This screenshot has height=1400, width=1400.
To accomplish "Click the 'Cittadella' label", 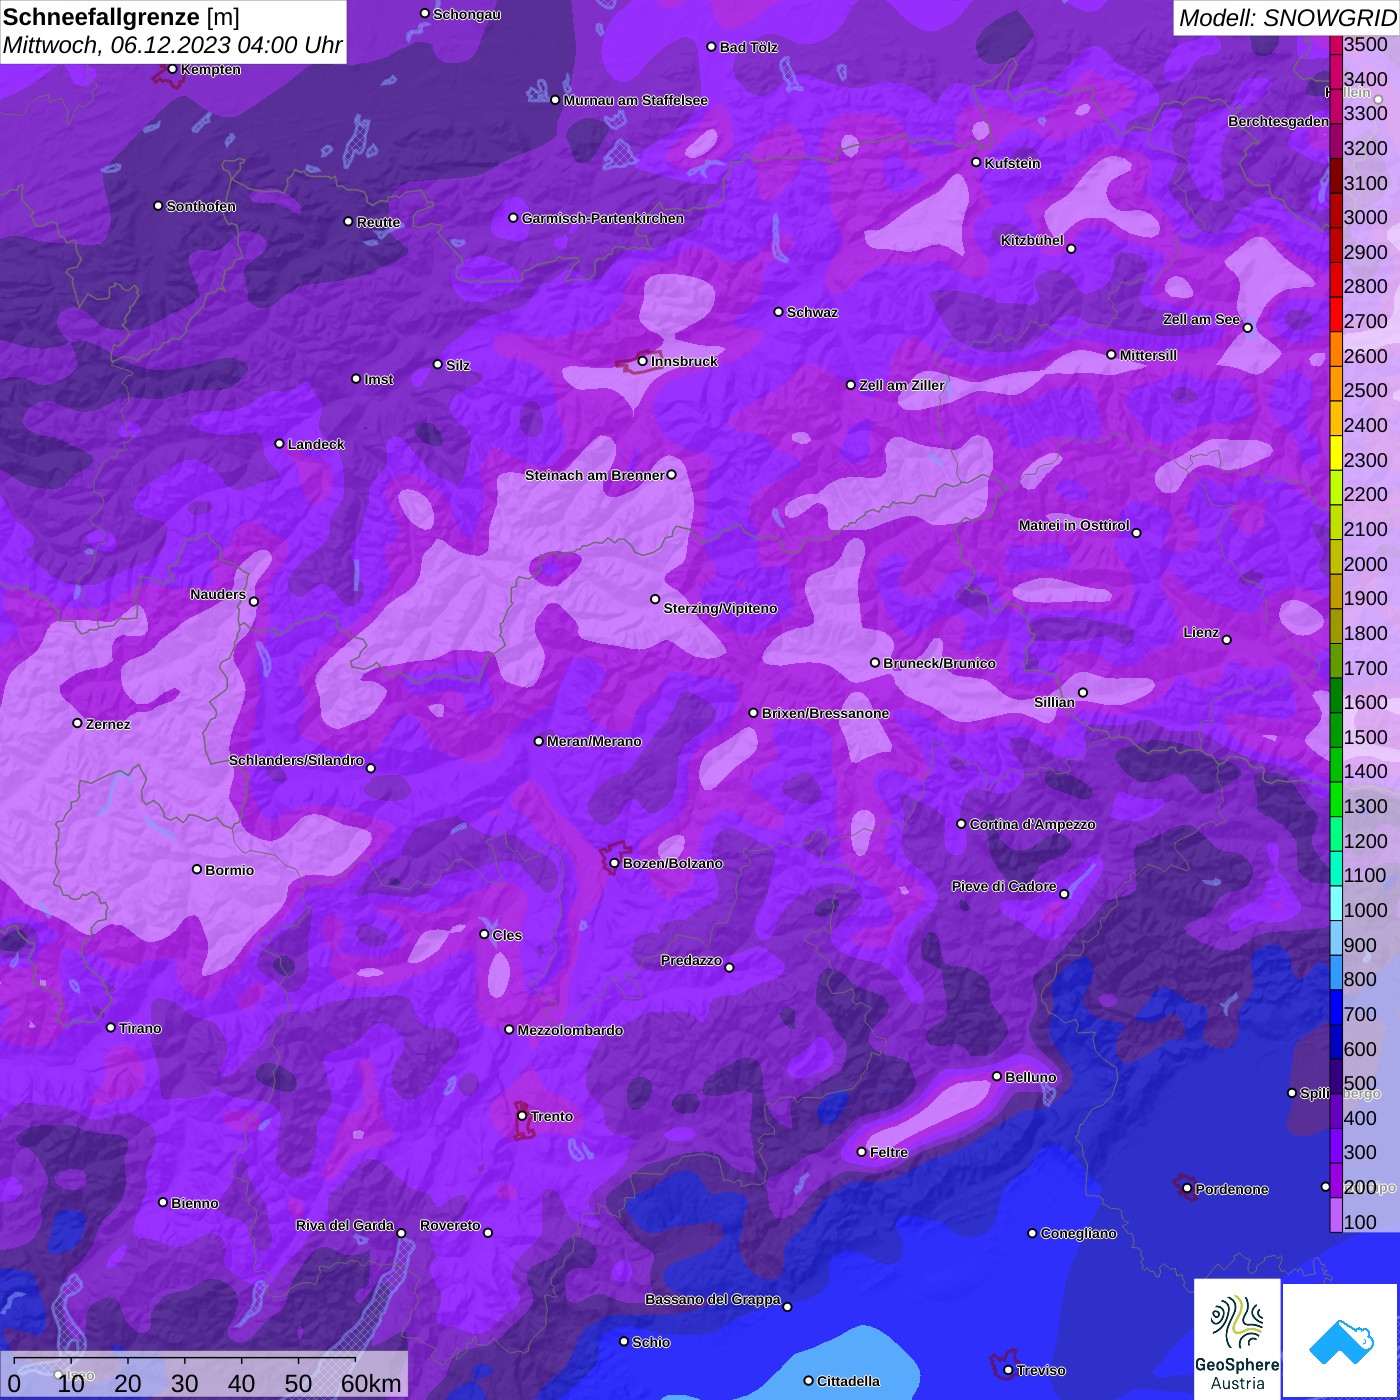I will click(848, 1381).
